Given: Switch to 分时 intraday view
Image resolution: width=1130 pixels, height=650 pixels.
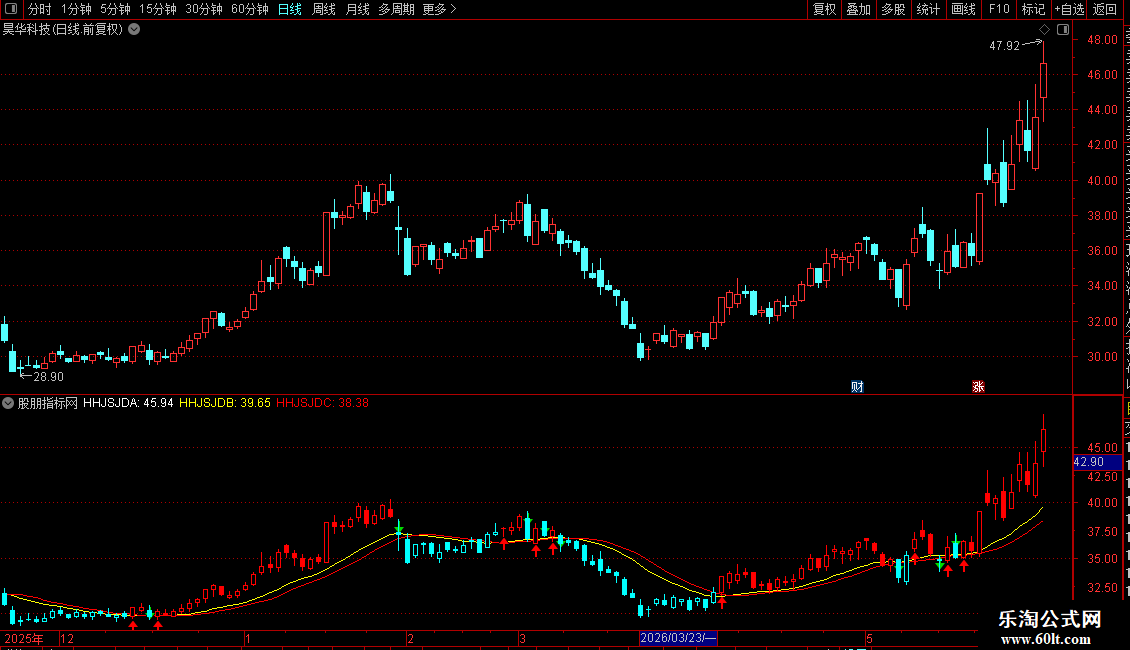Looking at the screenshot, I should pos(40,9).
